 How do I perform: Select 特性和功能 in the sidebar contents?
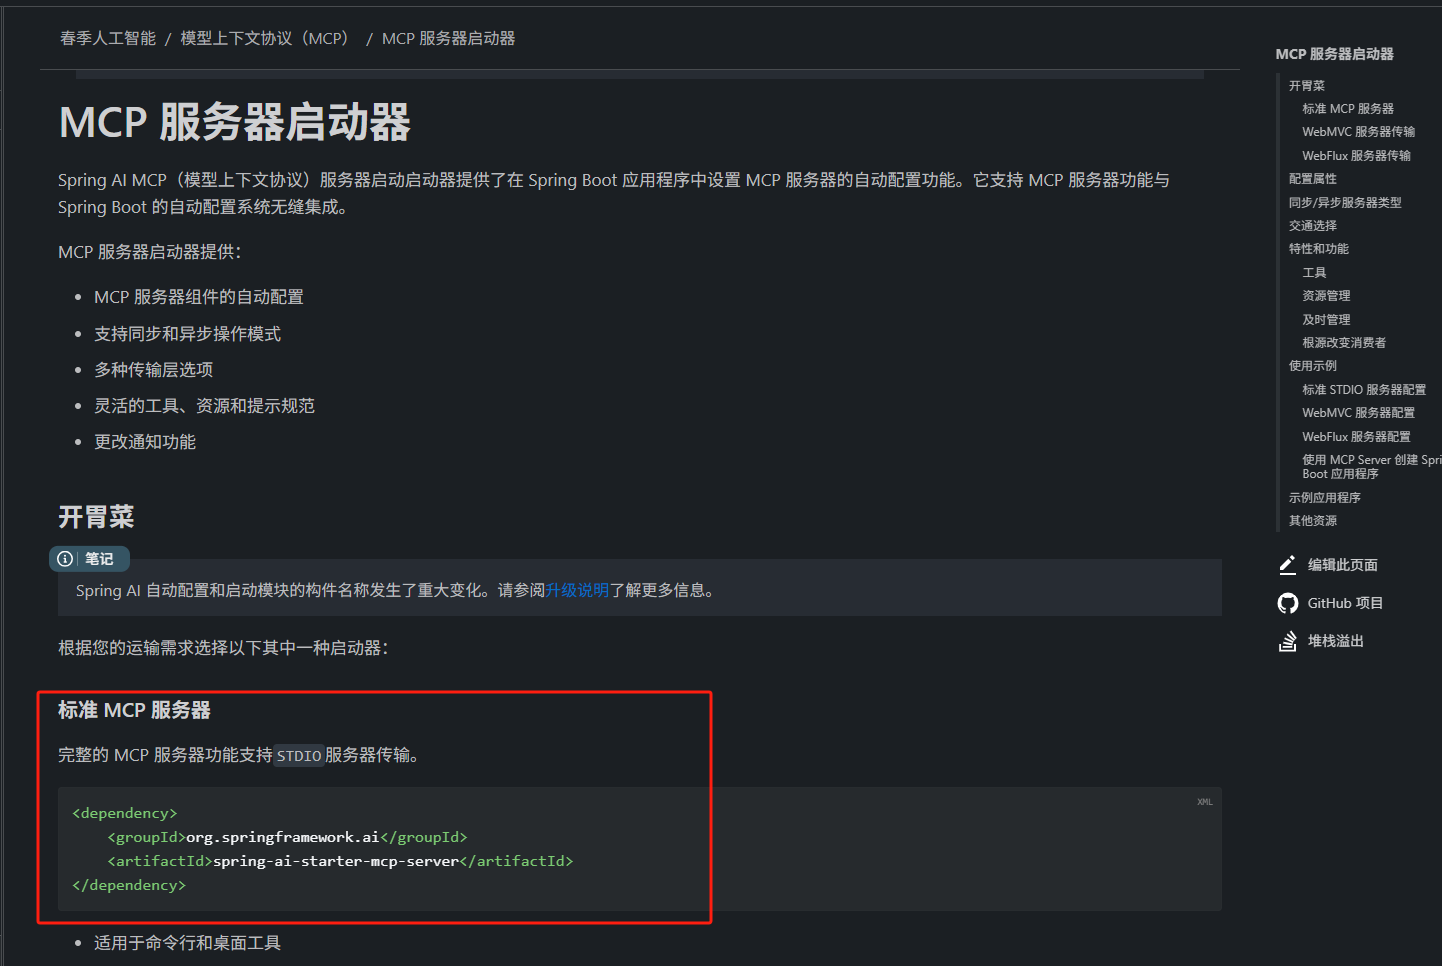1319,249
